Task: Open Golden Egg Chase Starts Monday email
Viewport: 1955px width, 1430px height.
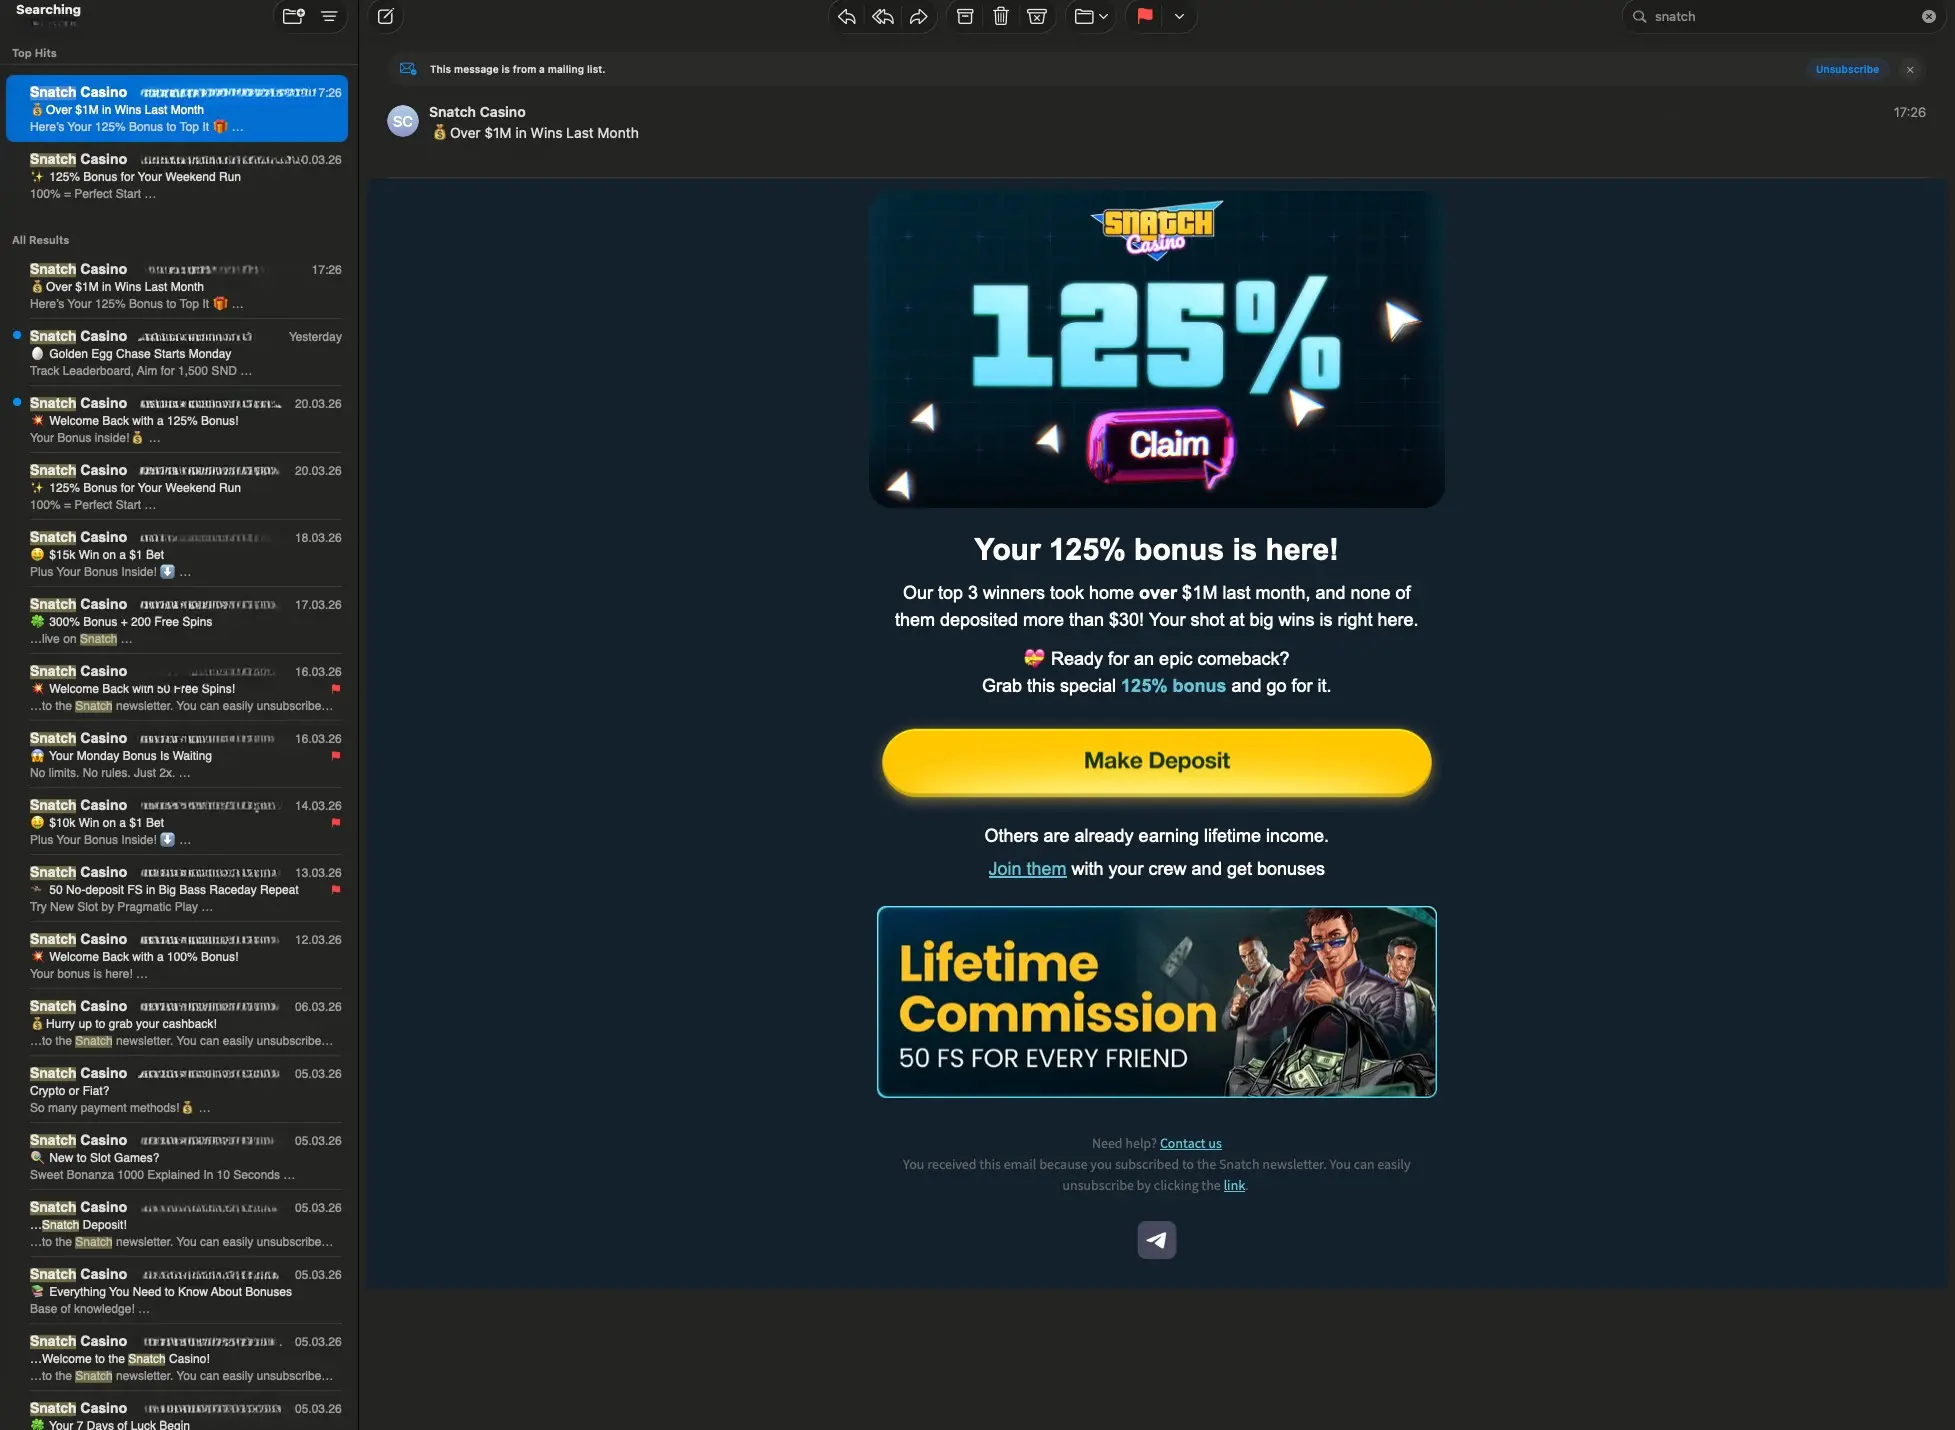Action: tap(178, 353)
